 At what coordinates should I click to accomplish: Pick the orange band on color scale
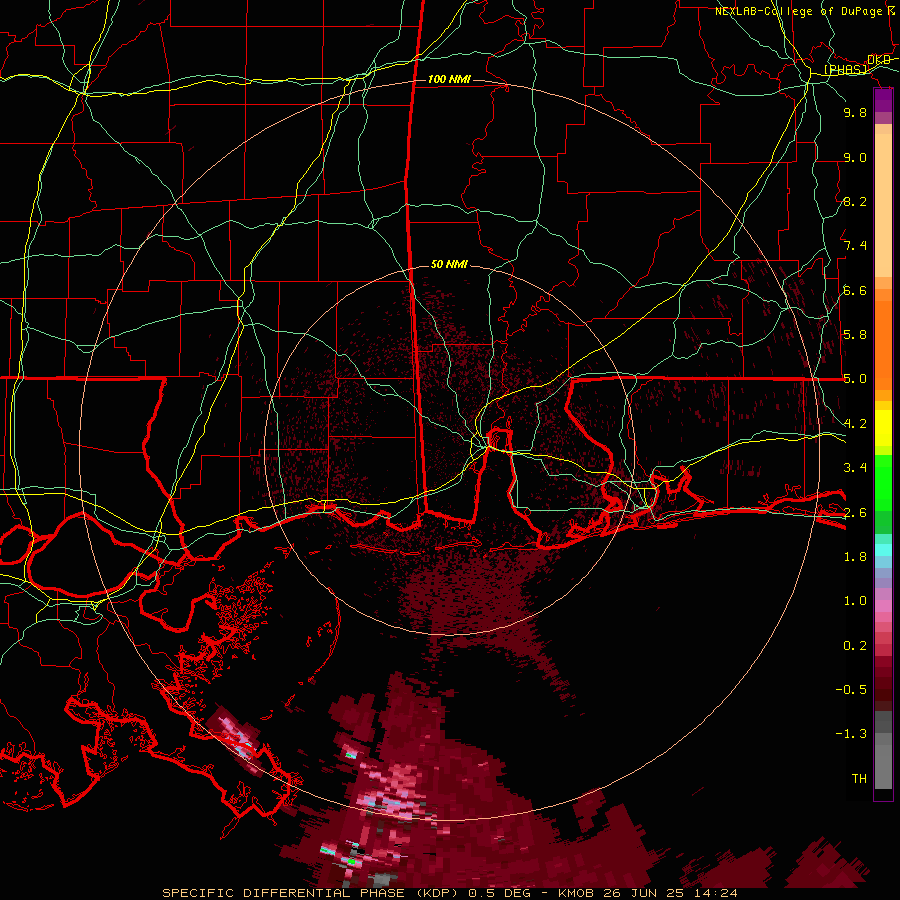pos(883,344)
